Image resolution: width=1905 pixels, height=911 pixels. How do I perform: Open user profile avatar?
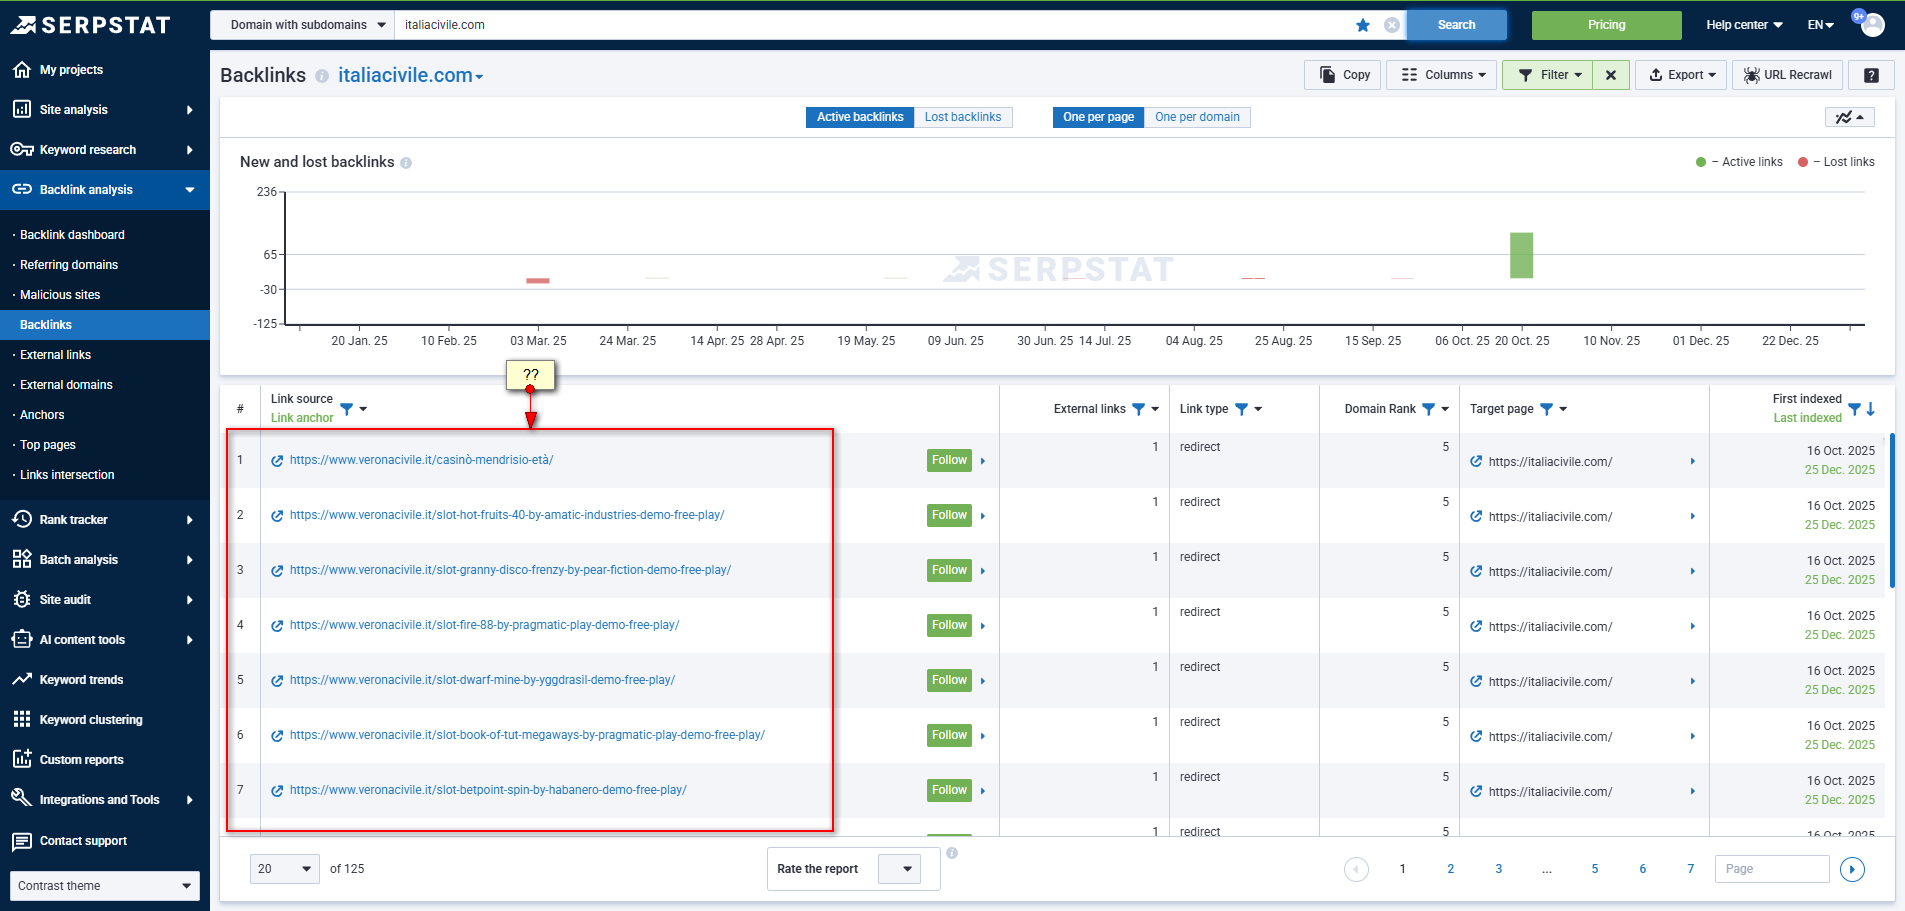tap(1872, 24)
